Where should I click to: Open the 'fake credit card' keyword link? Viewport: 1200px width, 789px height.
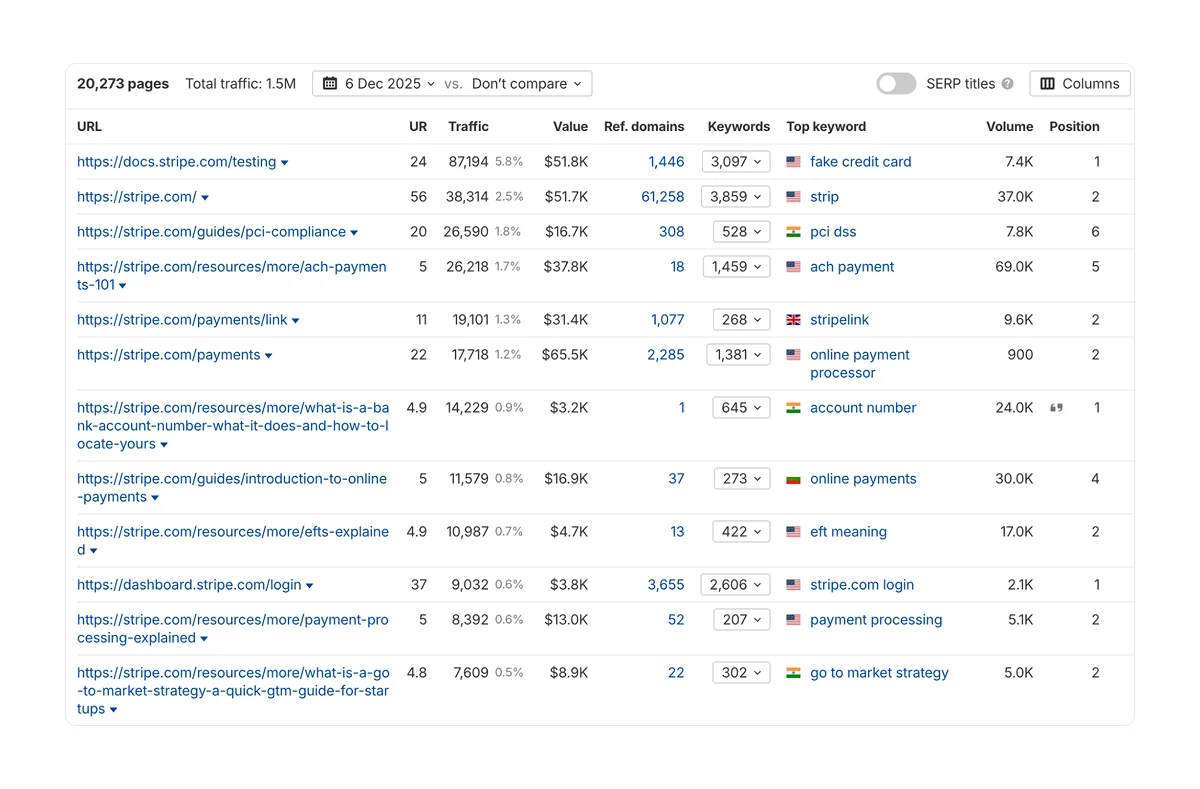(860, 161)
